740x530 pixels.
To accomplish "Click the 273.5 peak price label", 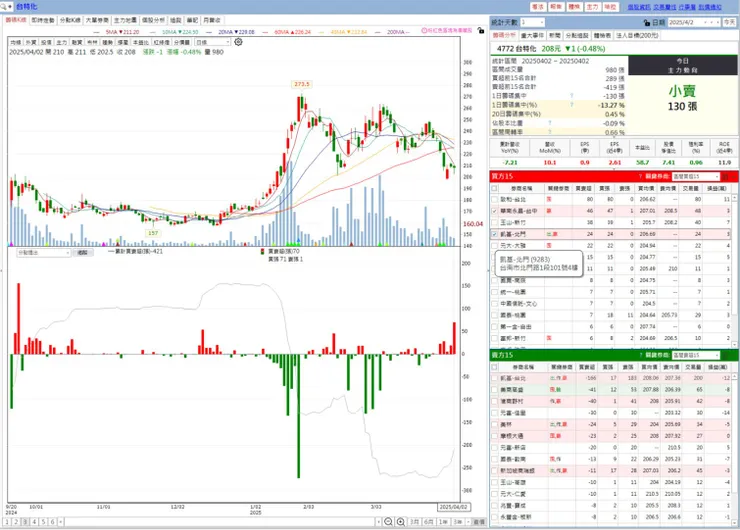I will coord(302,84).
